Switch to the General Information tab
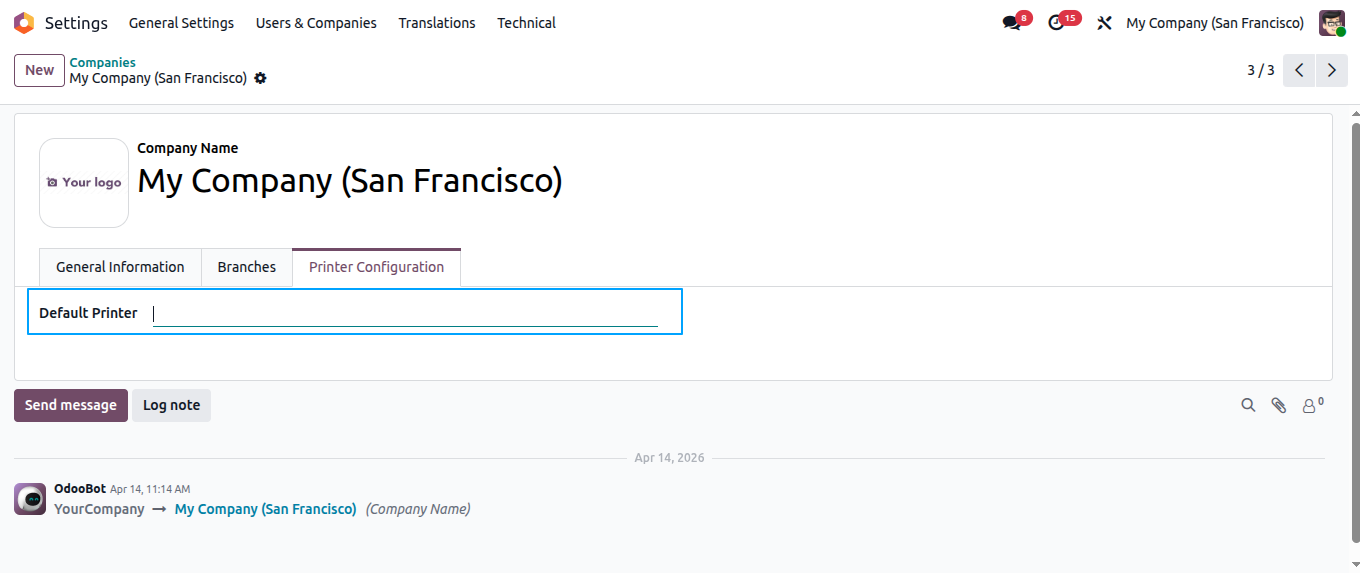This screenshot has height=573, width=1360. coord(120,267)
